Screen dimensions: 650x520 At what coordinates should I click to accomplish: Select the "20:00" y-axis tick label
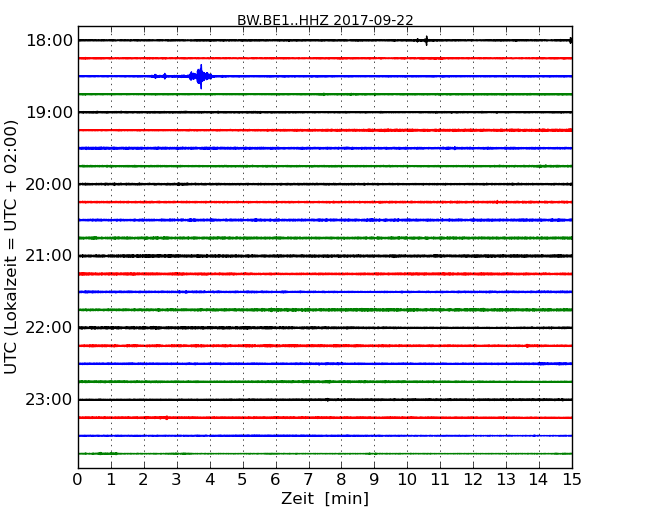(x=49, y=184)
